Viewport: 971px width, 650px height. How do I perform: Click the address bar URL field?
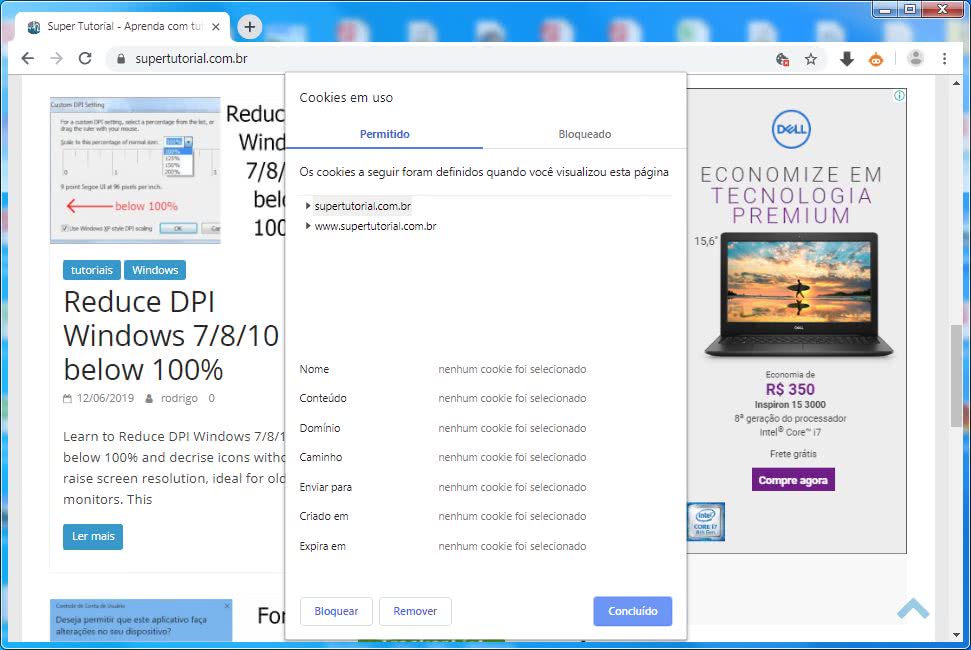point(433,59)
